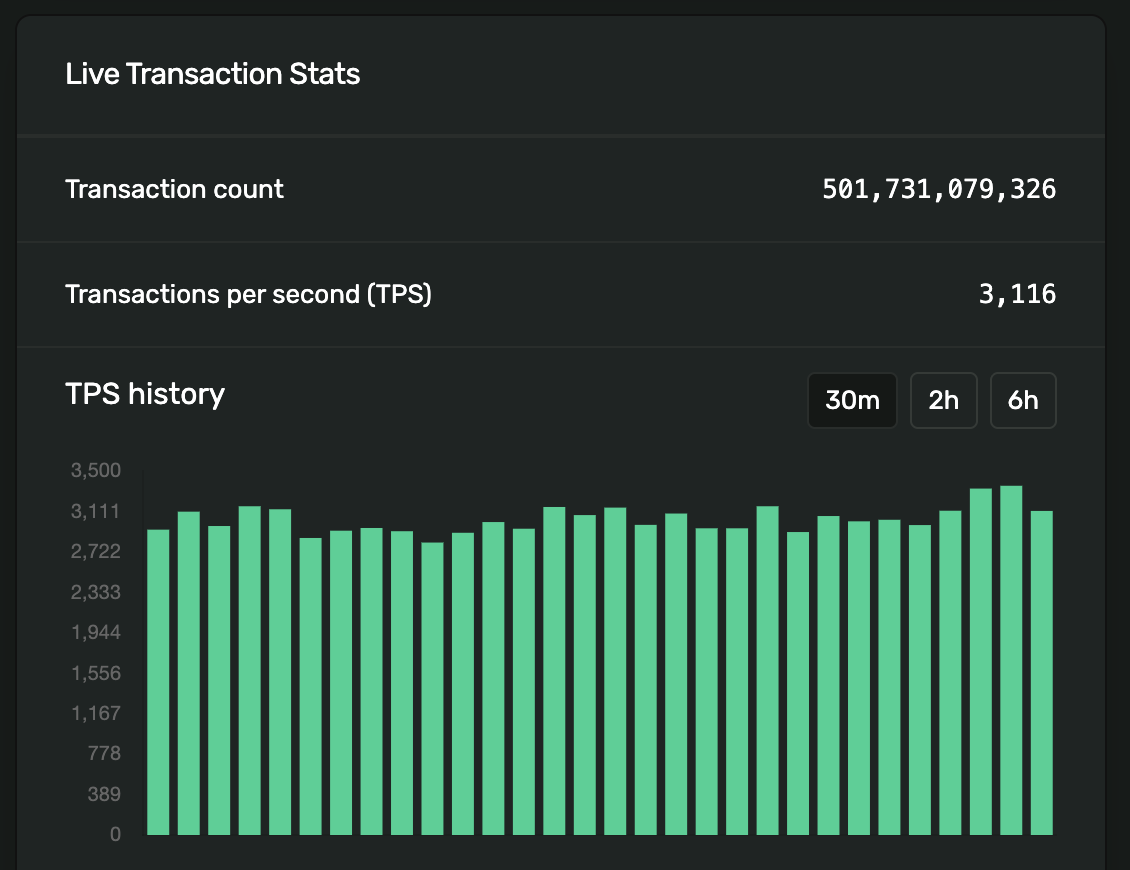Click the Live Transaction Stats heading
This screenshot has height=870, width=1130.
pyautogui.click(x=213, y=74)
